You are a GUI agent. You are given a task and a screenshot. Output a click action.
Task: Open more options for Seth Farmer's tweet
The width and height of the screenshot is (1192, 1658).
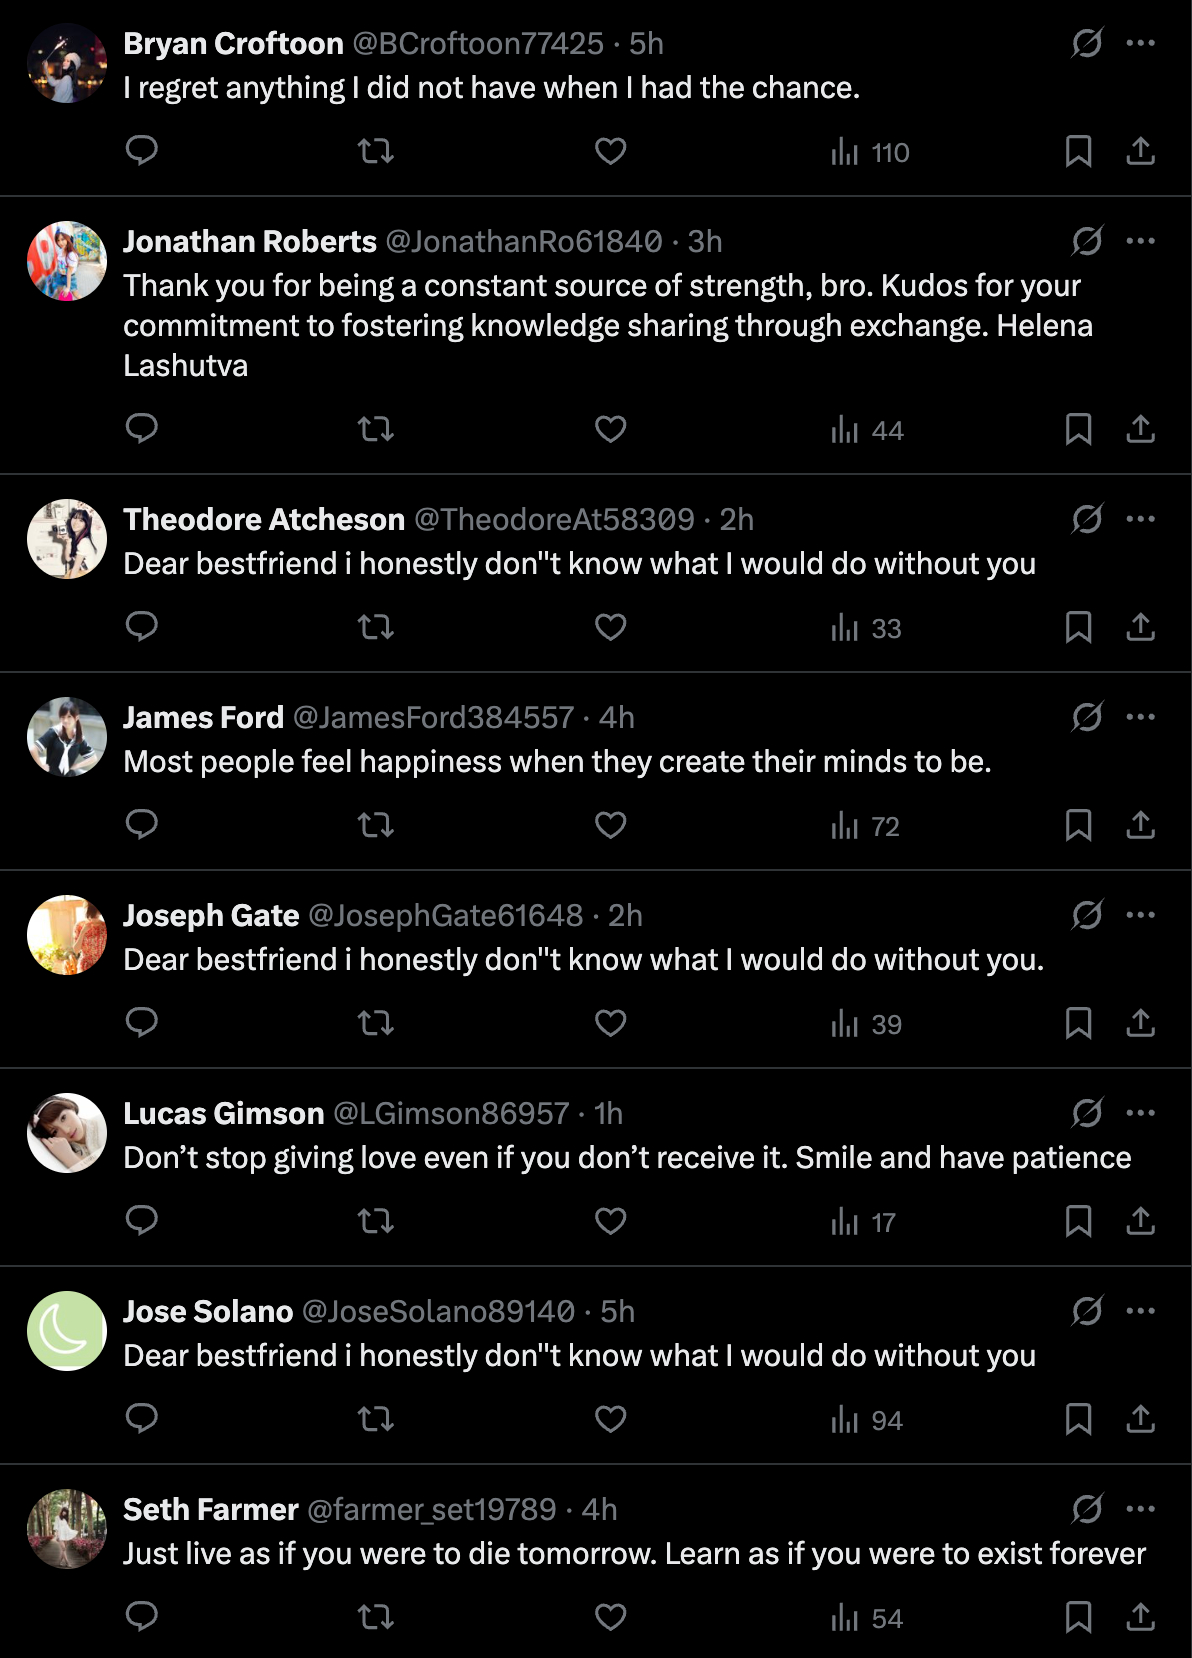(1141, 1509)
